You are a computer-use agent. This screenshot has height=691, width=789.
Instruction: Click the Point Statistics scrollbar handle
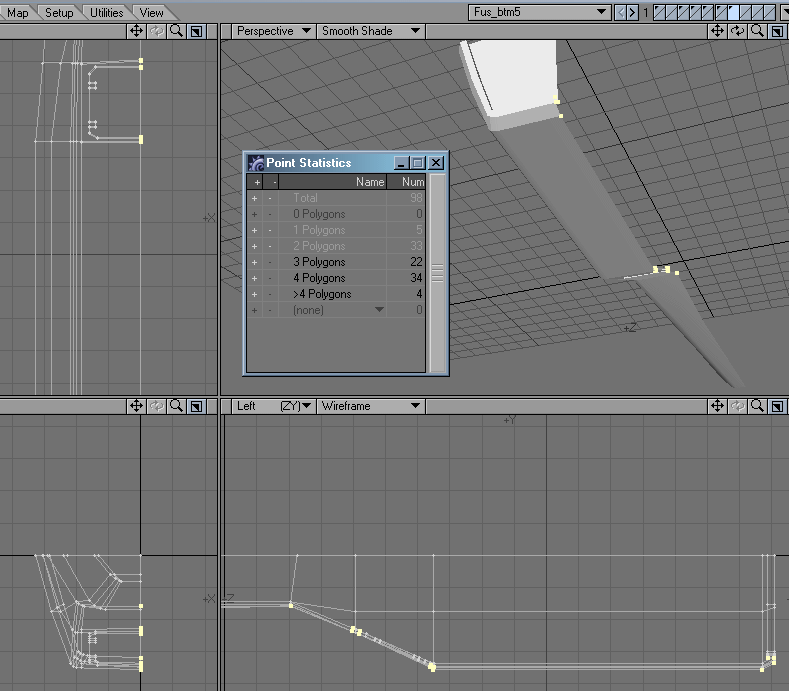click(x=437, y=272)
